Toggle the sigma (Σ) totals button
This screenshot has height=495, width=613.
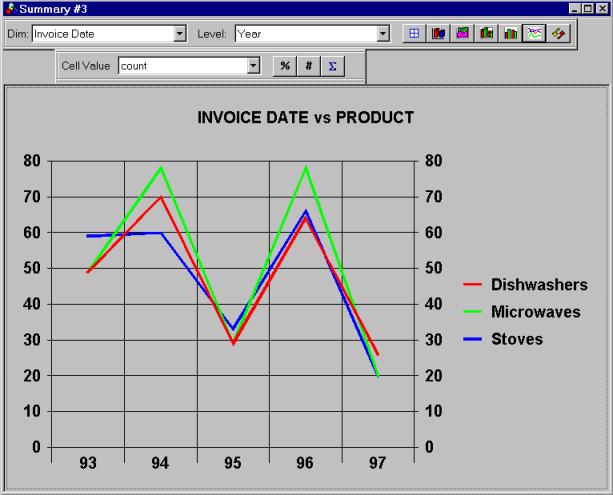(x=333, y=66)
